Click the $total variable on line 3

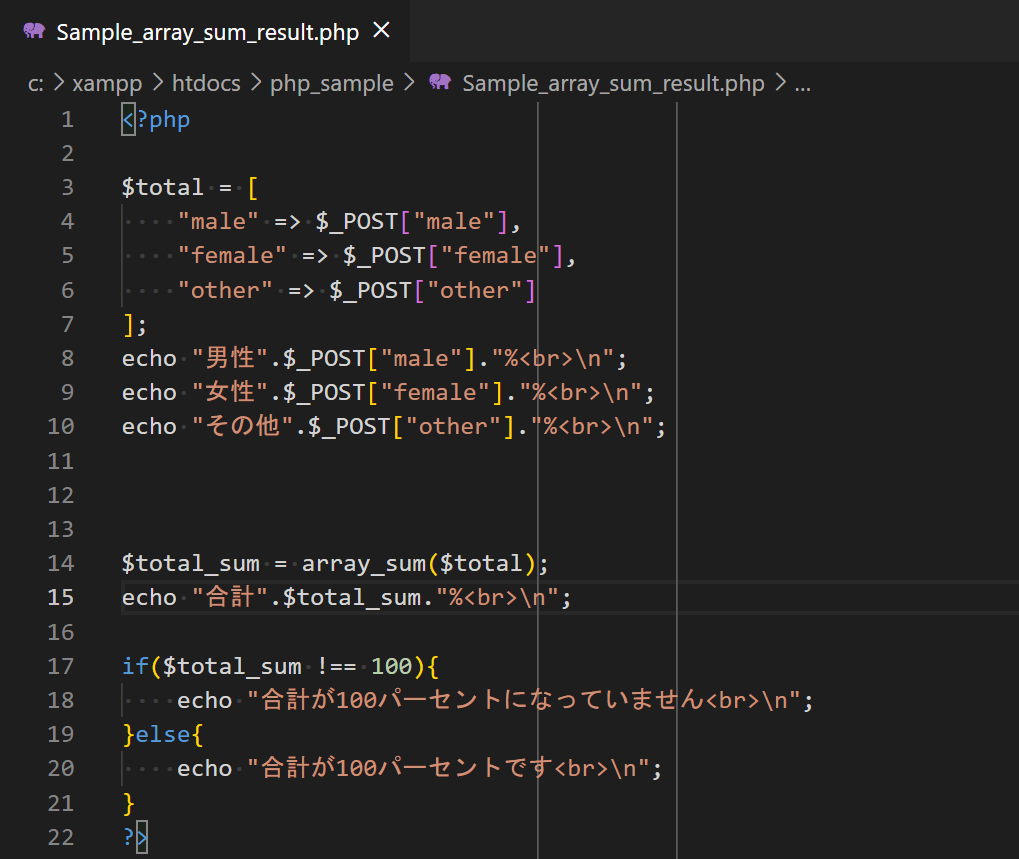pos(162,188)
